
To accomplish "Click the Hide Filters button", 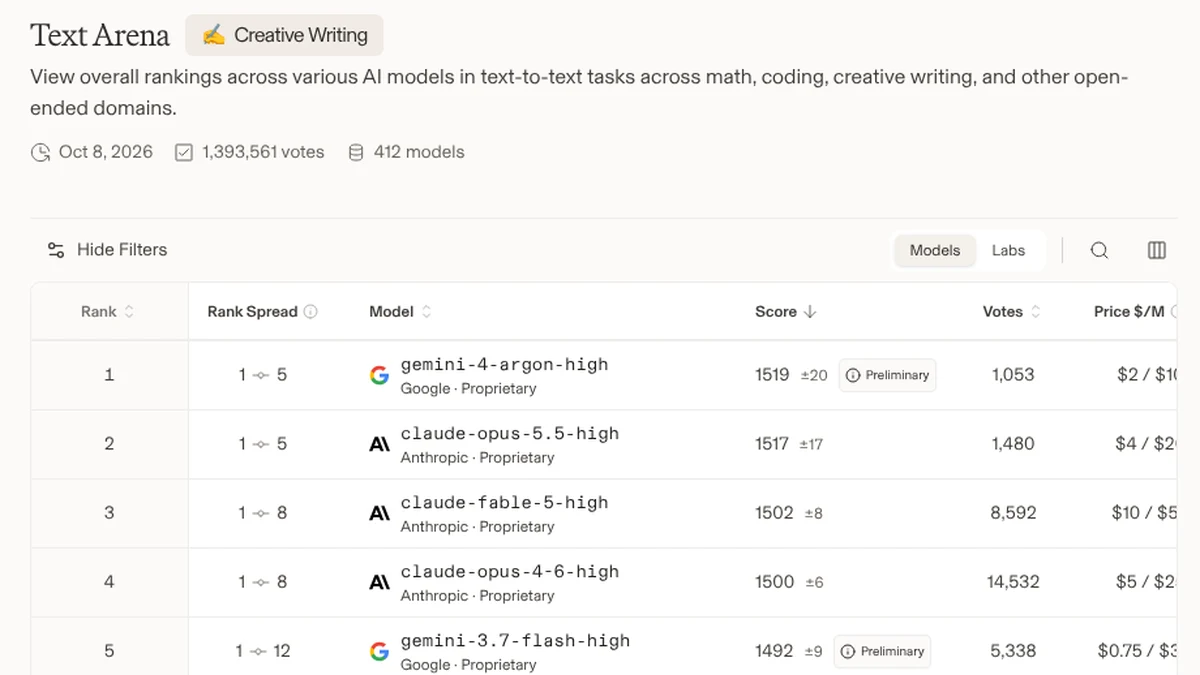I will tap(107, 250).
